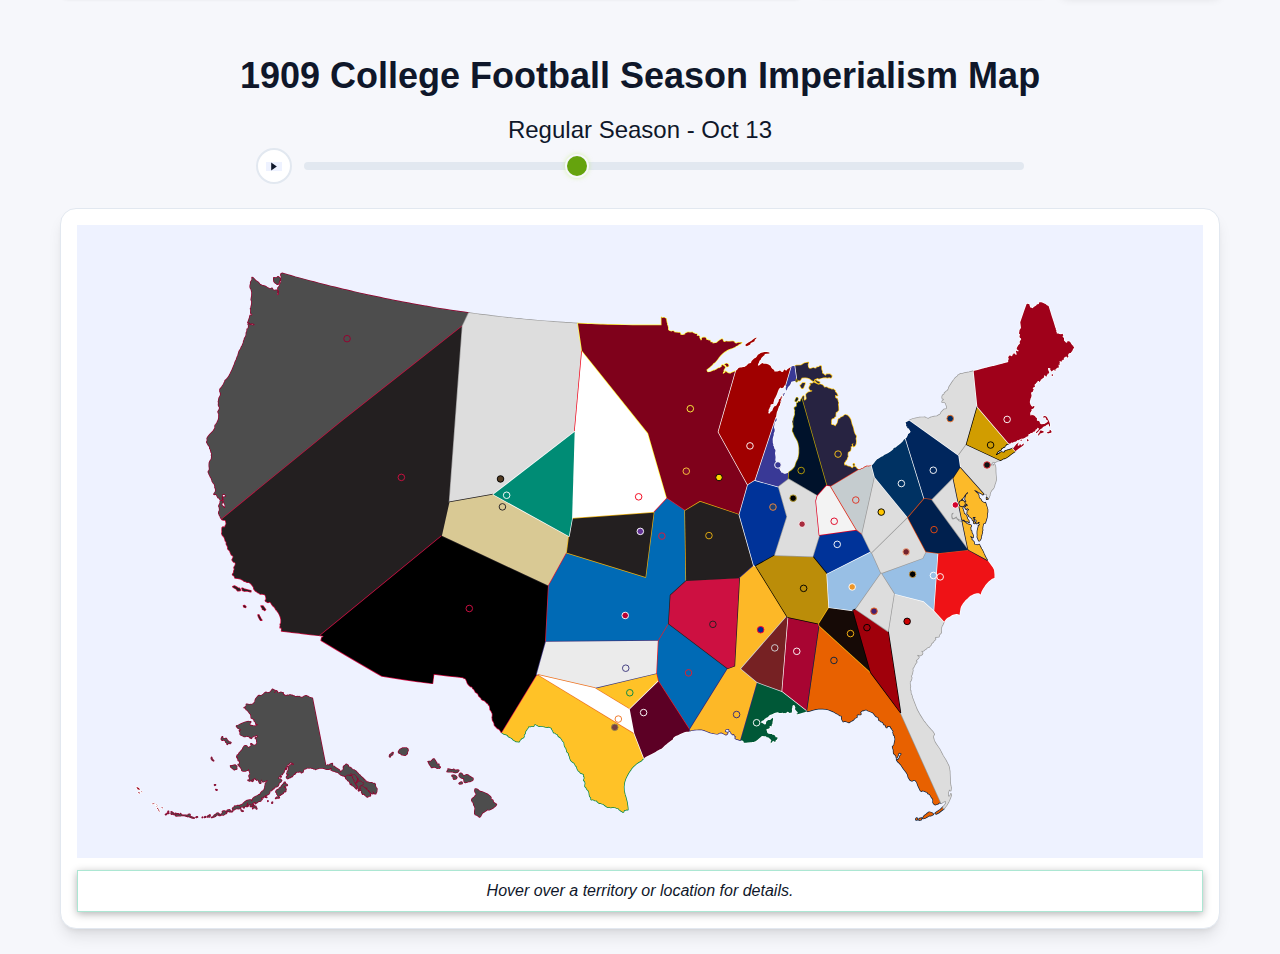Click the yellow dot marker in Minnesota's red territory
Image resolution: width=1280 pixels, height=954 pixels.
[719, 477]
